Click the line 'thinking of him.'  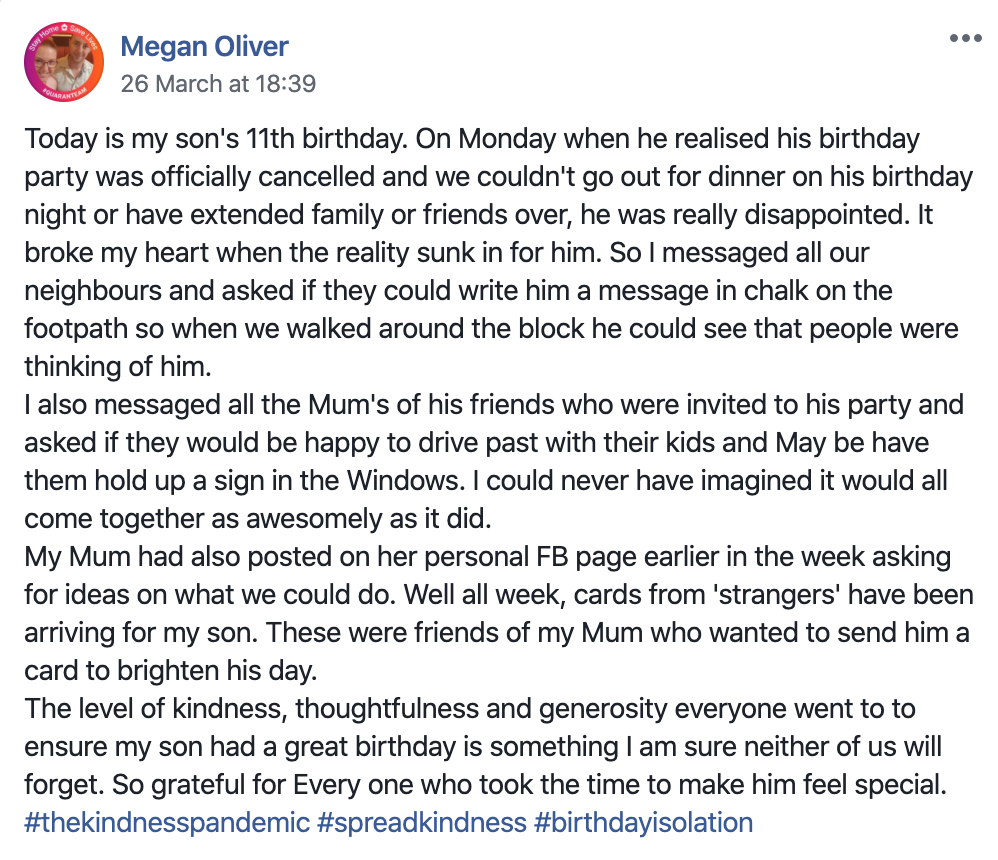[x=118, y=367]
